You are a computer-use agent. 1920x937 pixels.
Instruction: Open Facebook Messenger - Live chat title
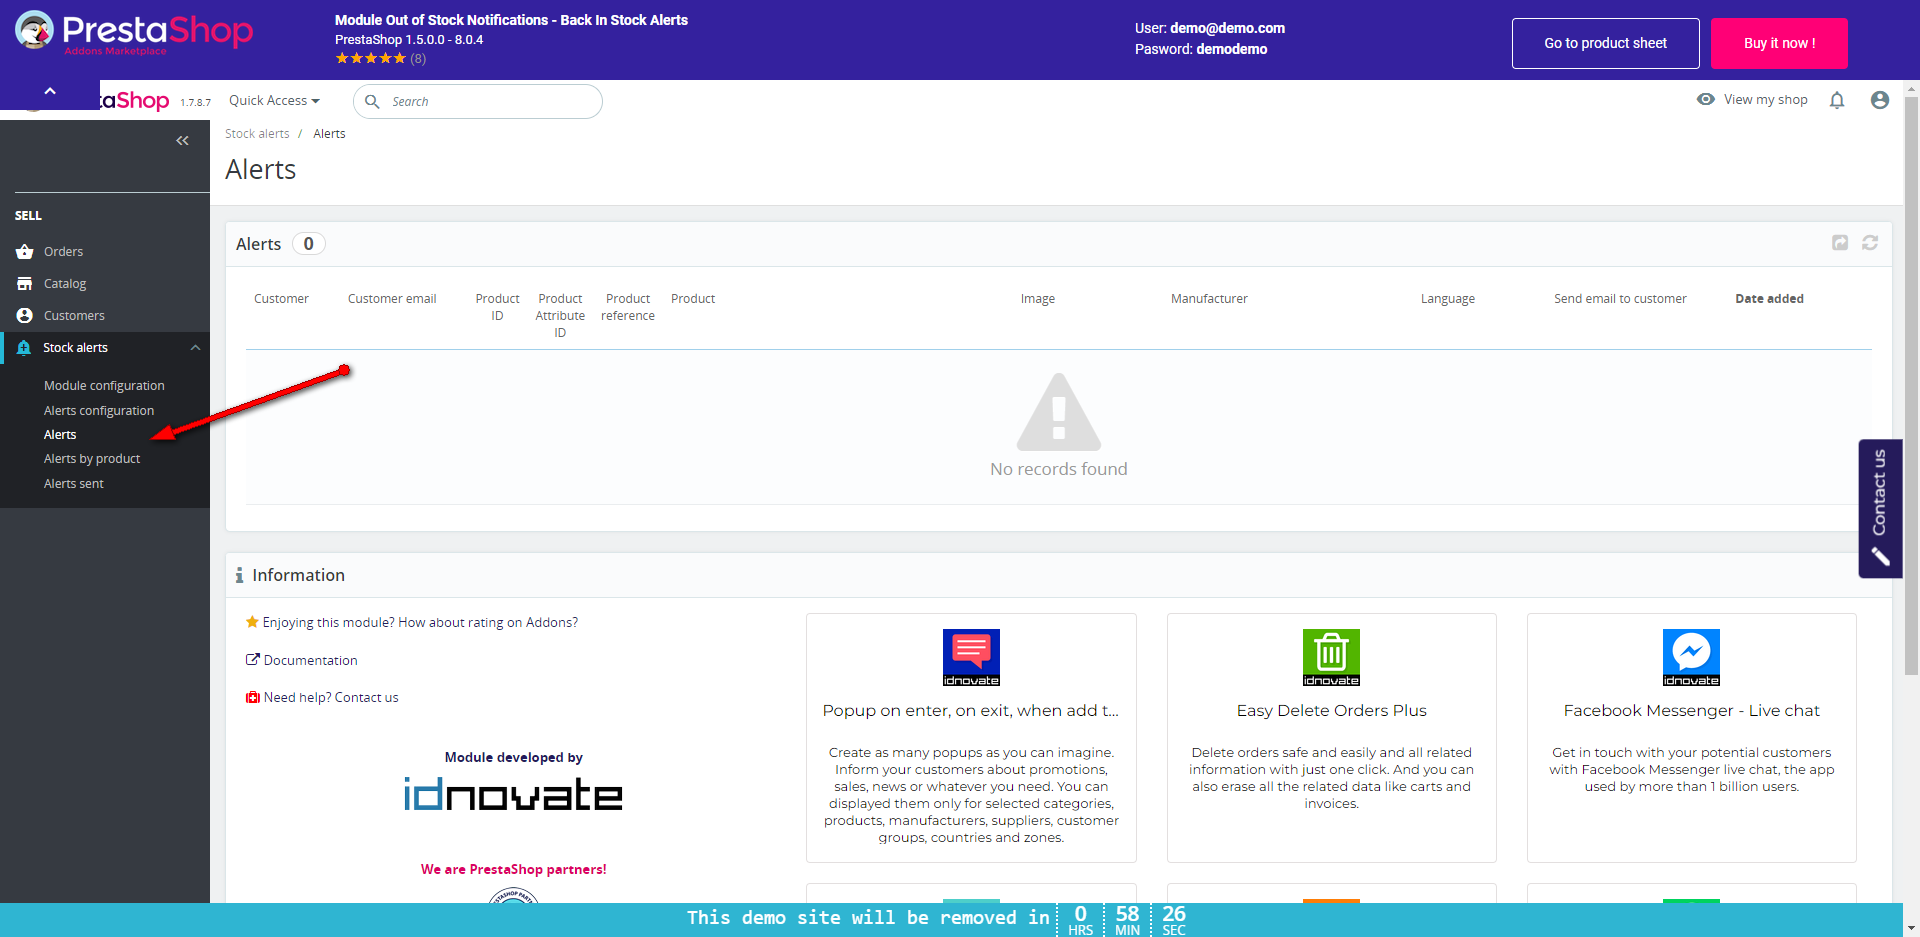(x=1691, y=711)
